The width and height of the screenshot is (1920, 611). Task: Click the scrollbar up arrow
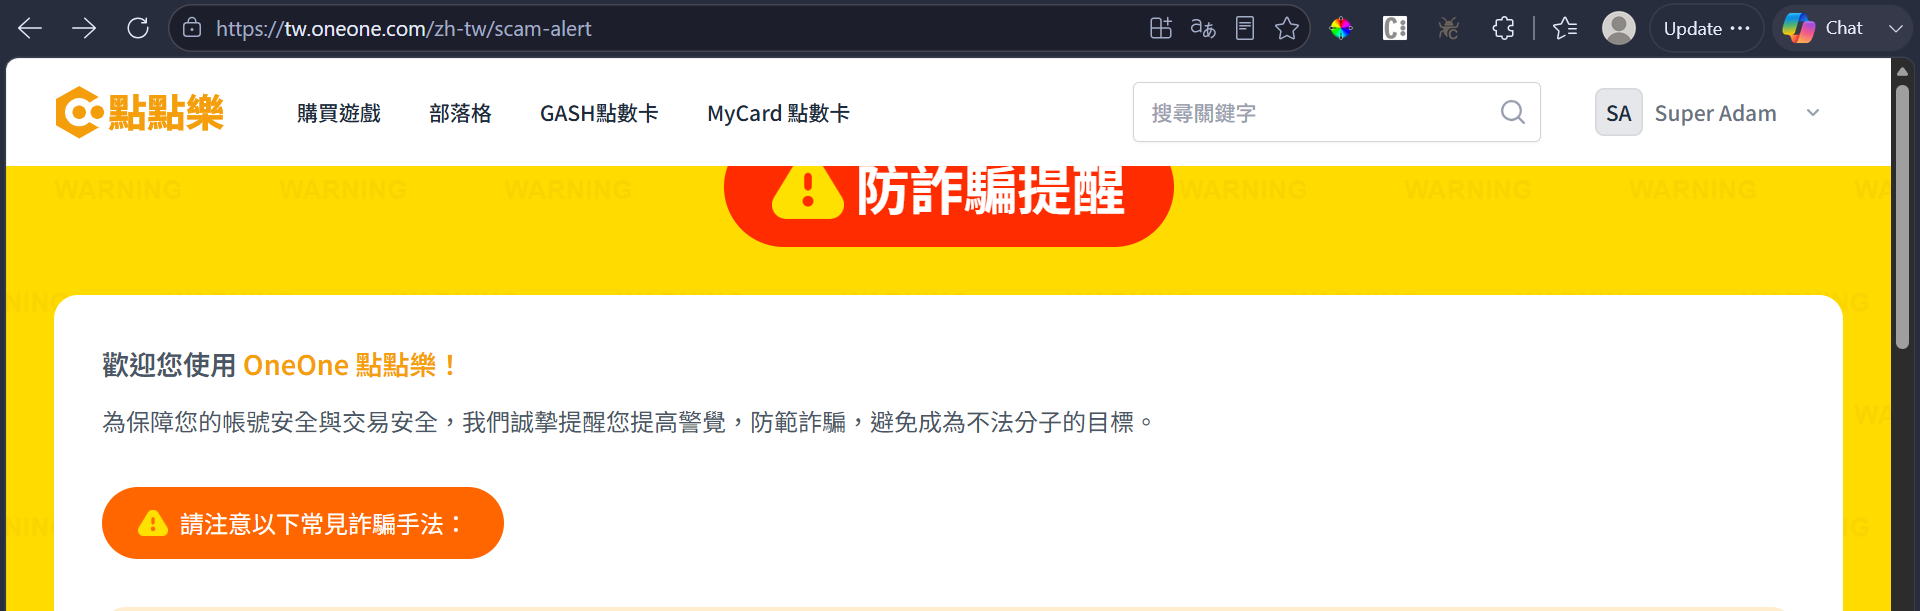coord(1902,71)
